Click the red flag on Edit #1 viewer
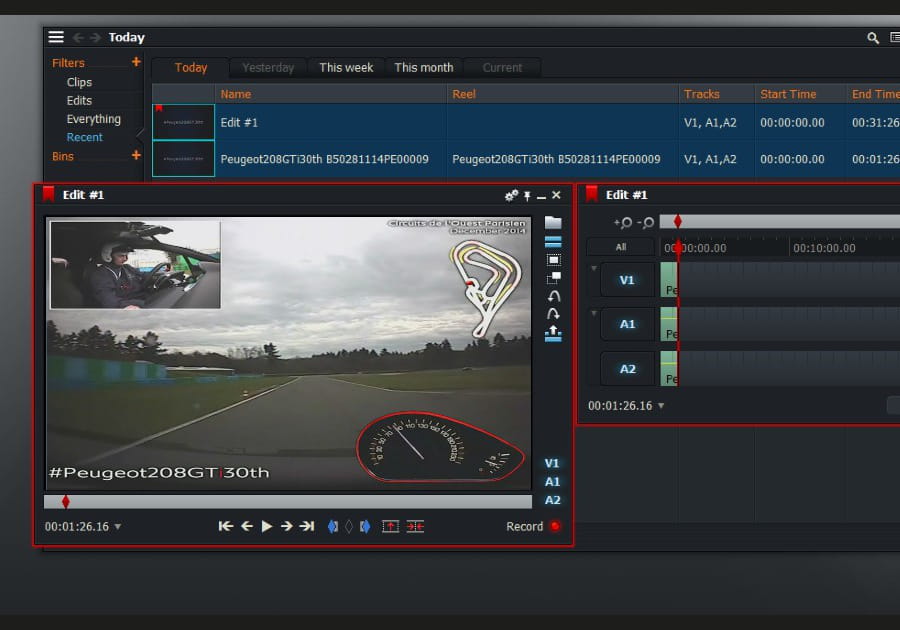Screen dimensions: 900x630 coord(48,195)
